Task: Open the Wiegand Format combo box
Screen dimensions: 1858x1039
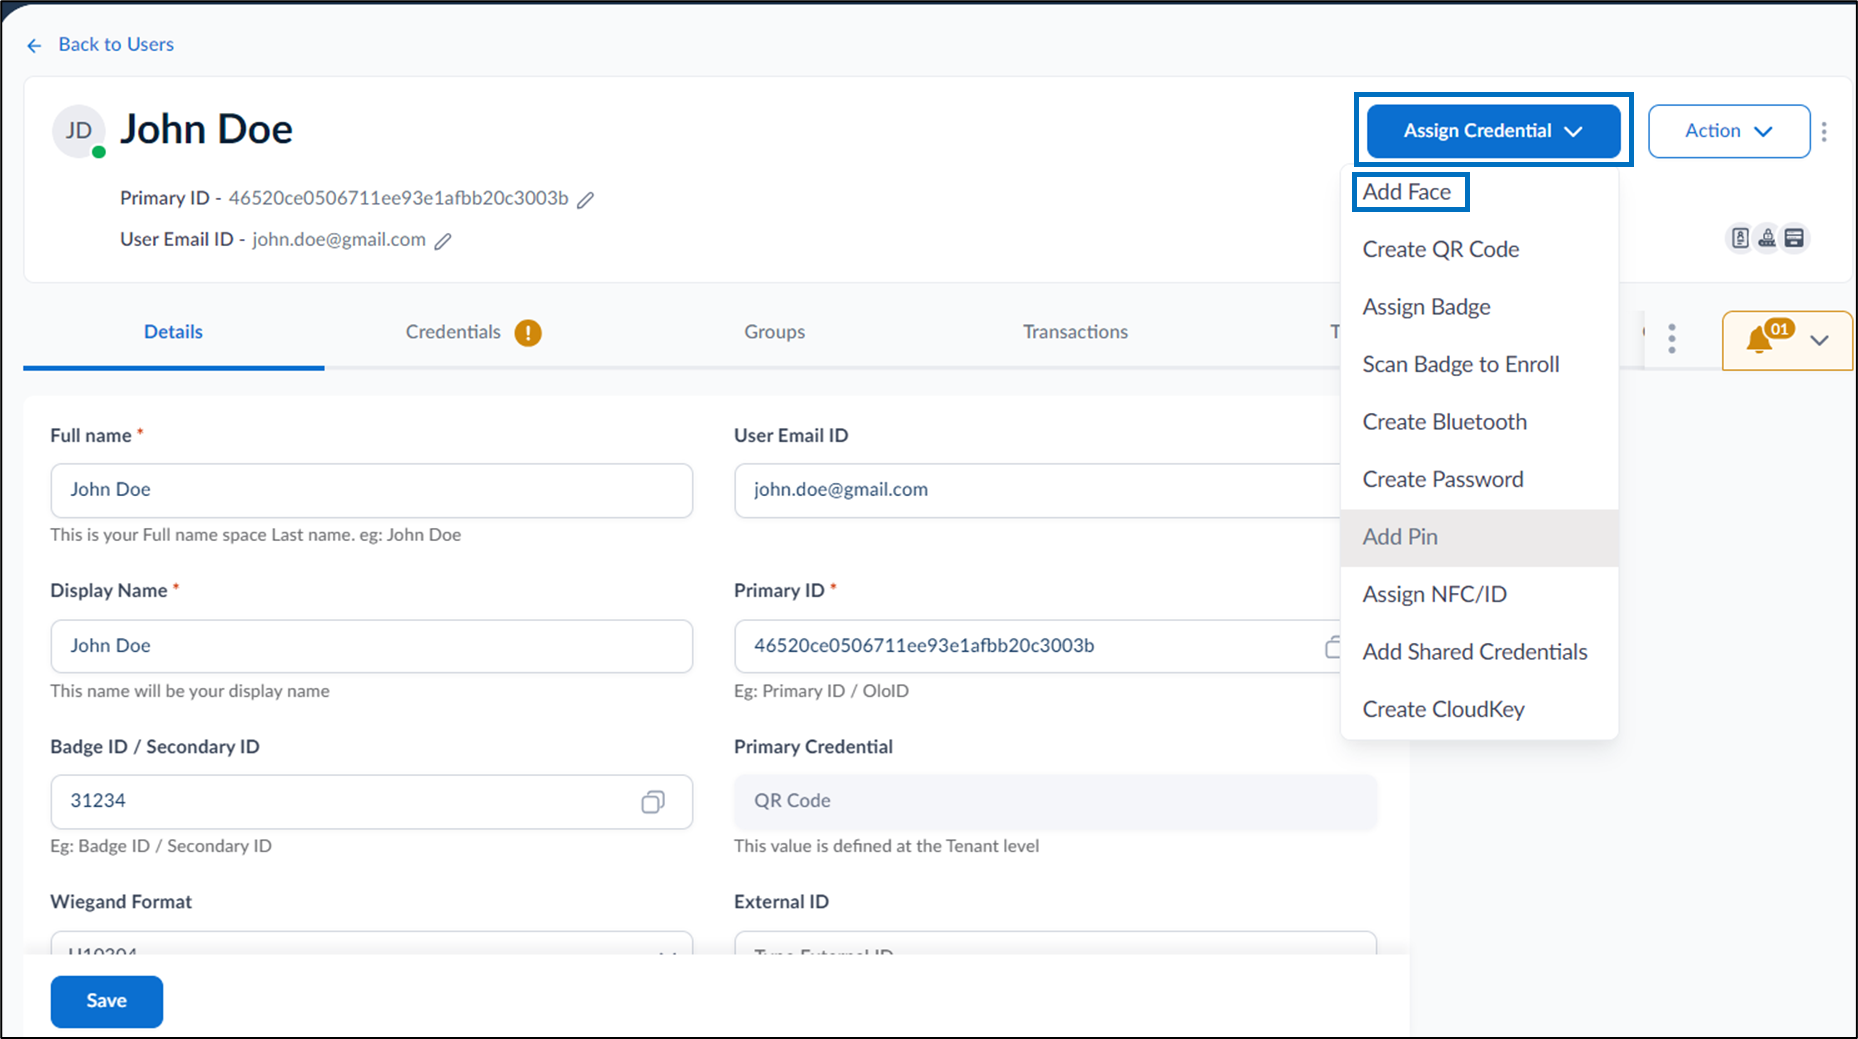Action: pyautogui.click(x=371, y=943)
